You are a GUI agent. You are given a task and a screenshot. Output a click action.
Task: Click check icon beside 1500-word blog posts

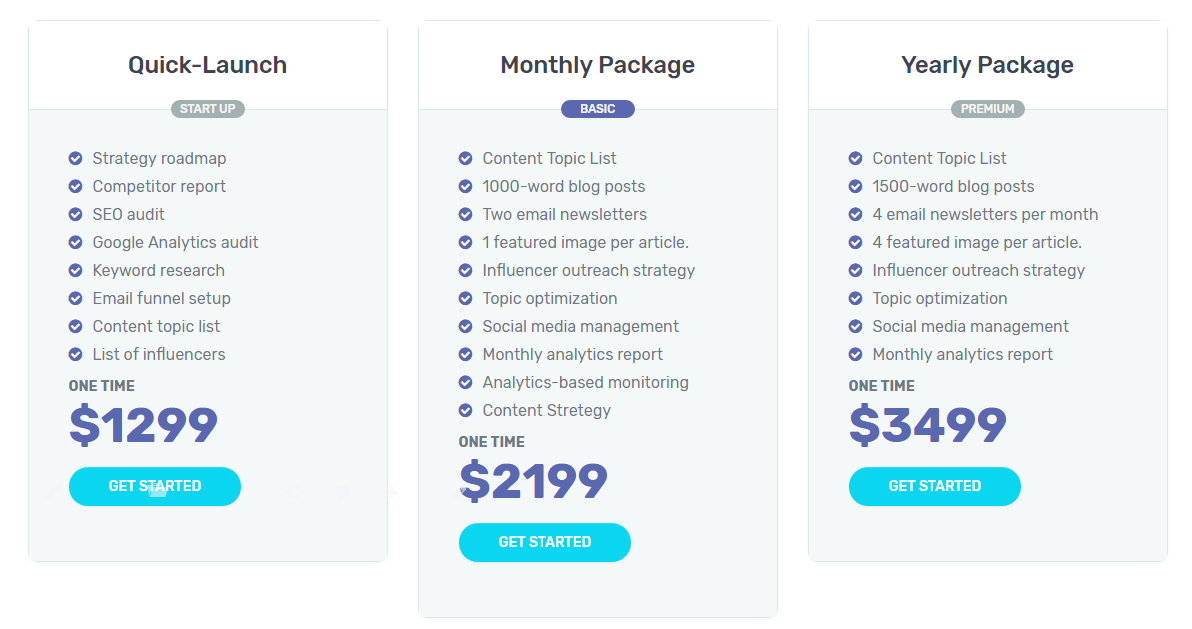[855, 186]
